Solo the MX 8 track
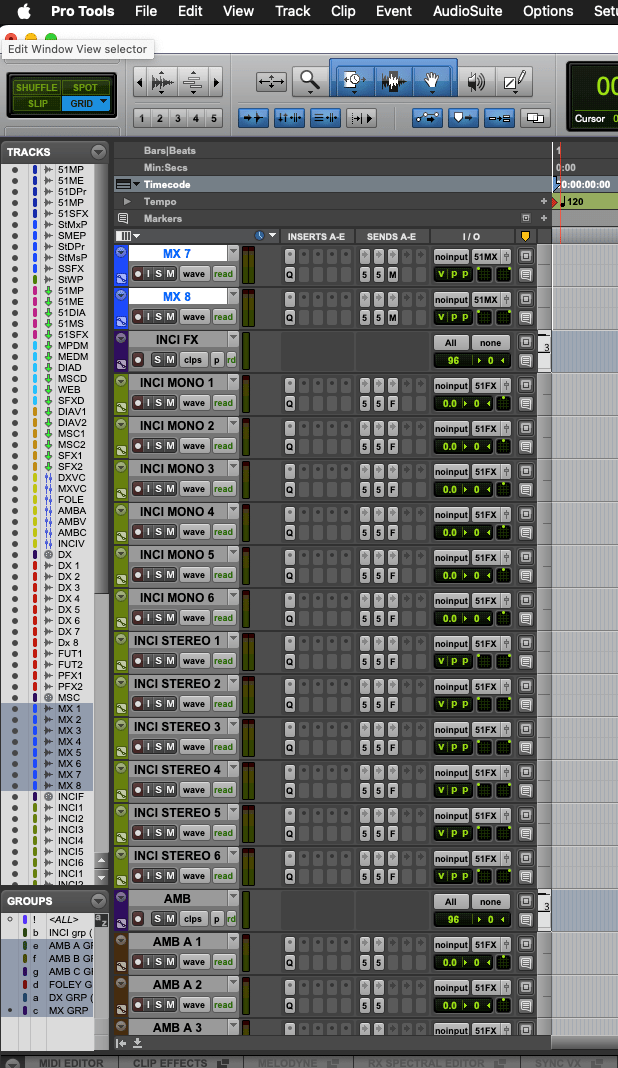Screen dimensions: 618x1068 point(159,317)
